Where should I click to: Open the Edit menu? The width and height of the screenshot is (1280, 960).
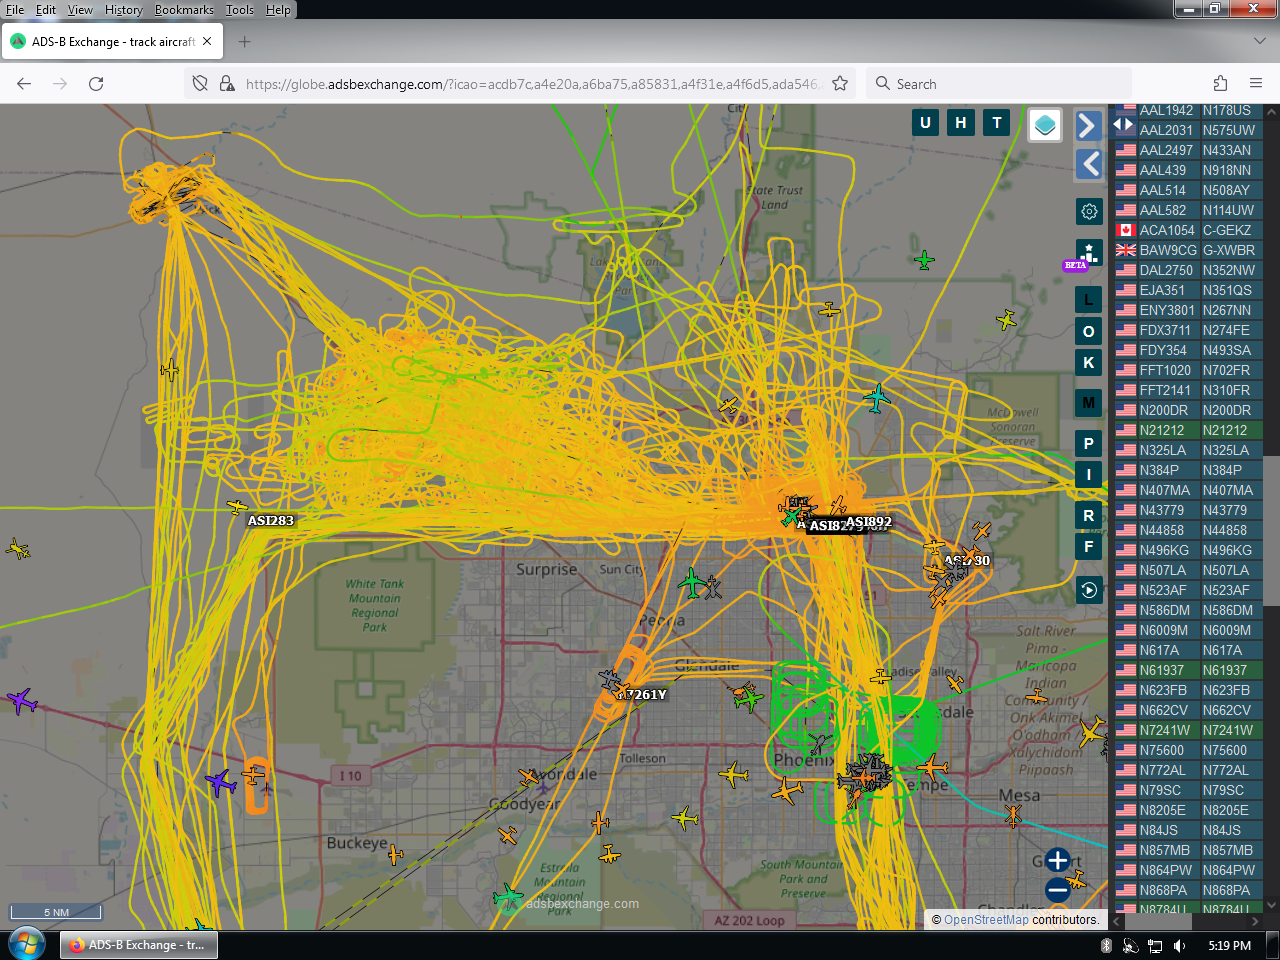point(46,10)
